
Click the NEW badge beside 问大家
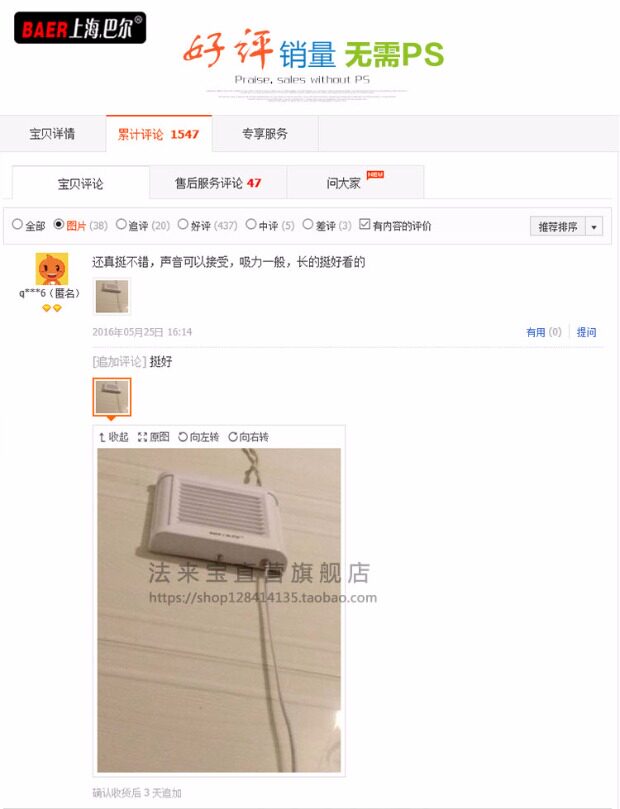(x=375, y=174)
